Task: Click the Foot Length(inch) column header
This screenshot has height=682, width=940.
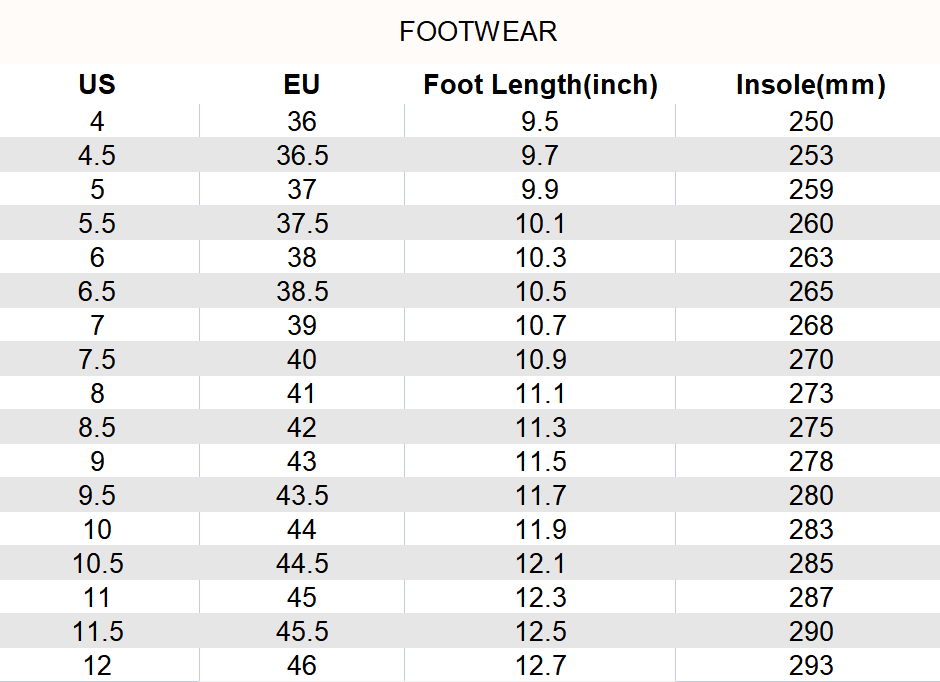Action: (x=540, y=85)
